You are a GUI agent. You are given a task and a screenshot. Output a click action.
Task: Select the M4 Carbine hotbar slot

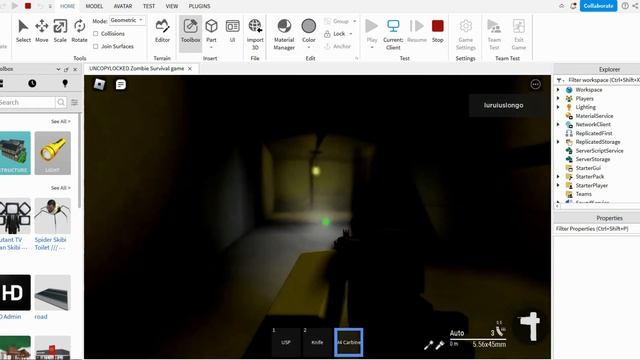349,342
